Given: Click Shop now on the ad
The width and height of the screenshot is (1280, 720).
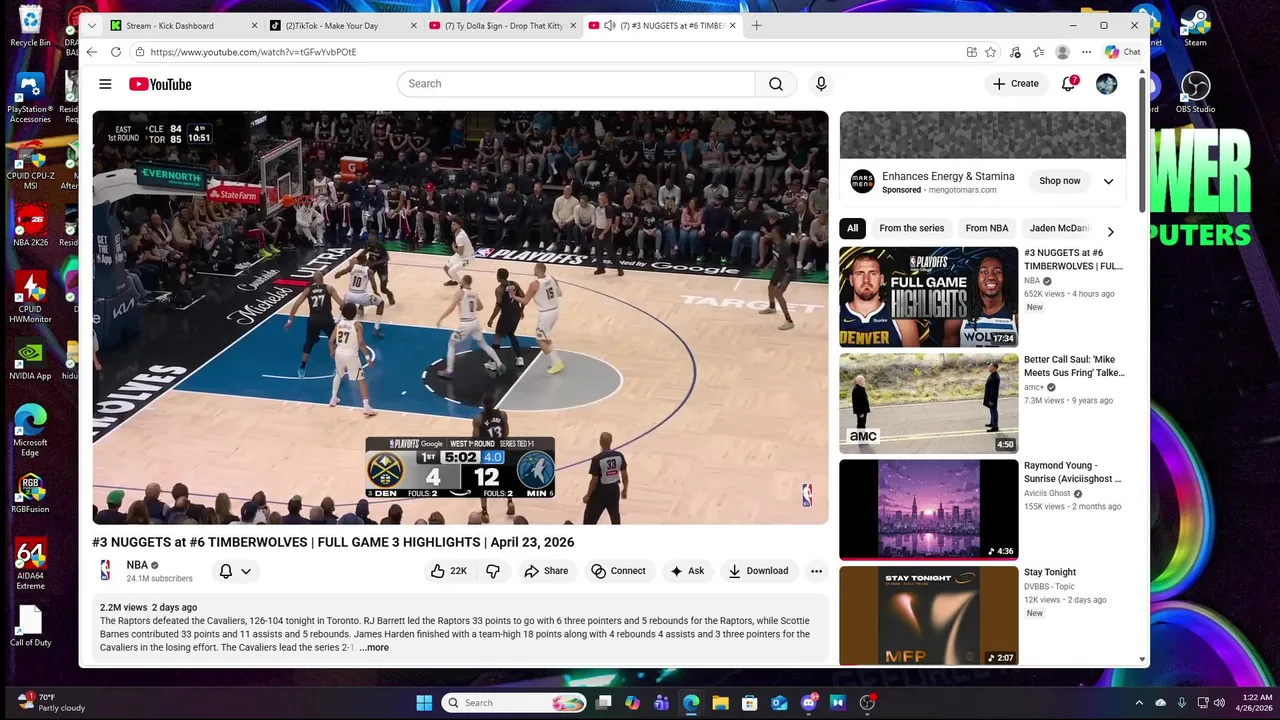Looking at the screenshot, I should [x=1059, y=181].
